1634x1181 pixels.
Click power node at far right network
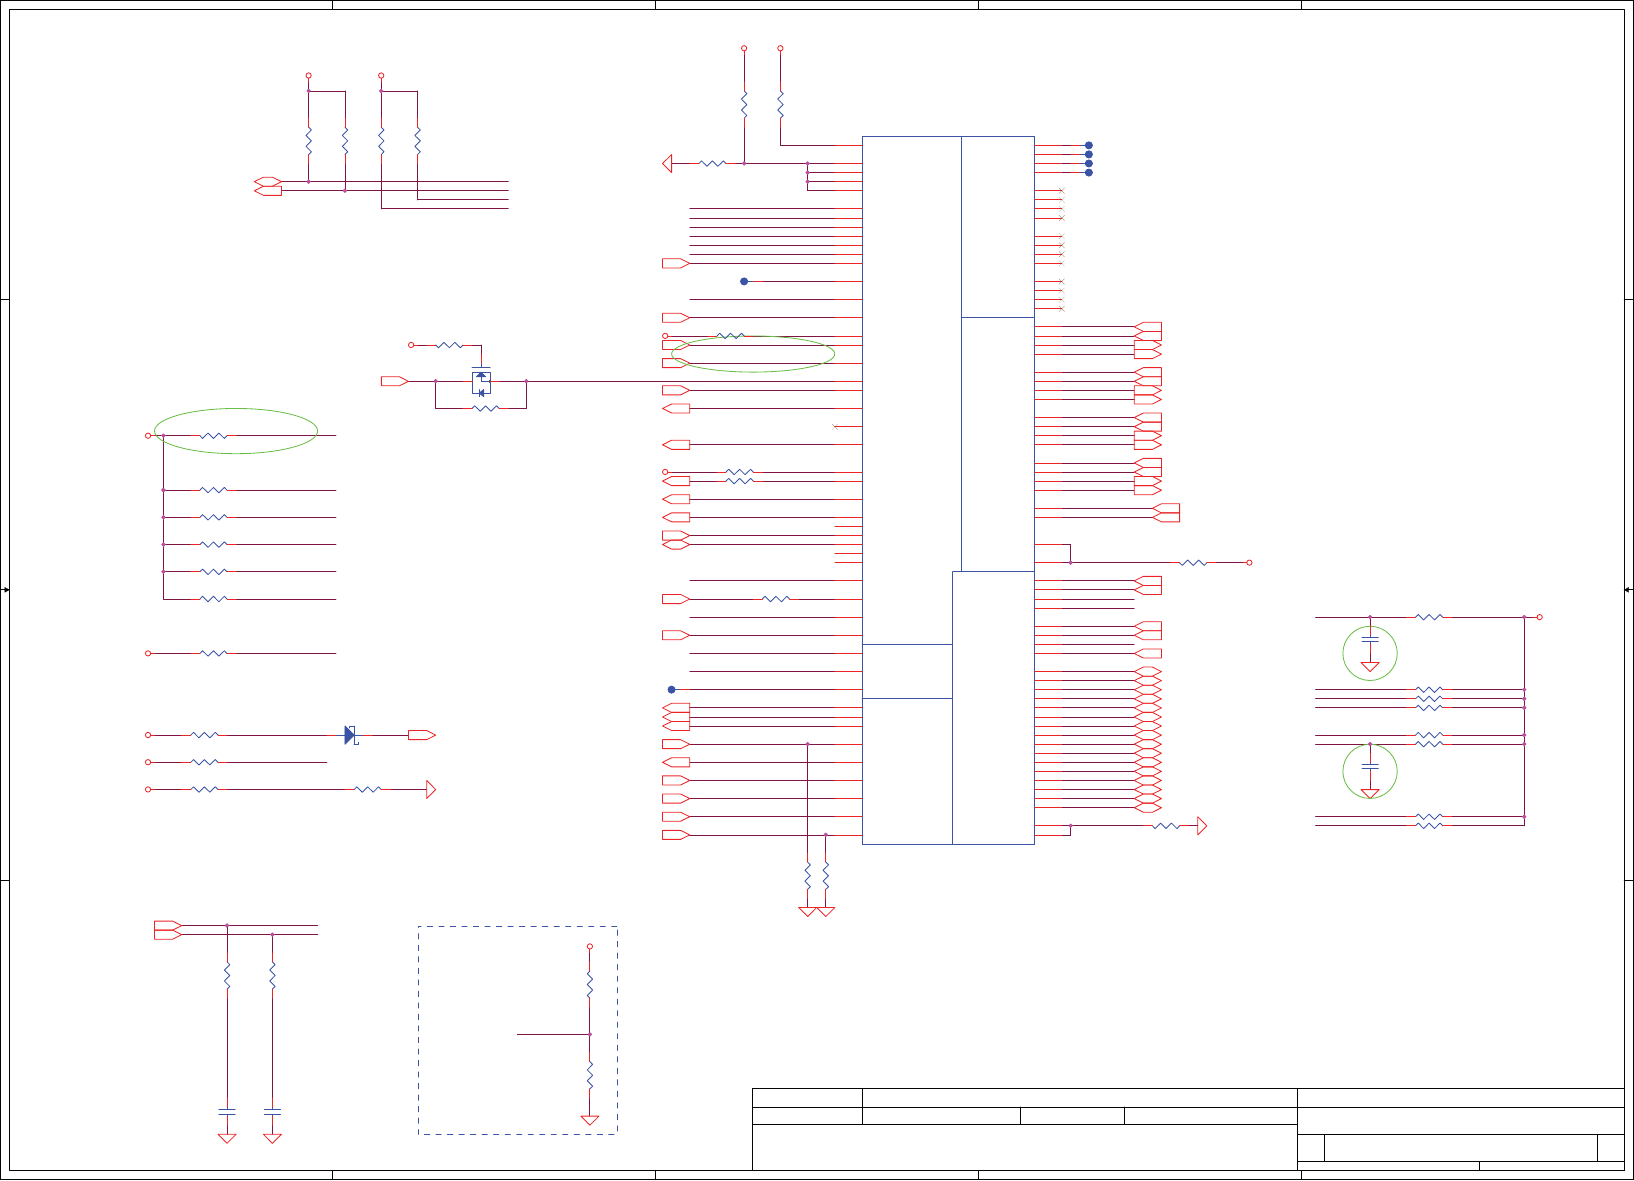pyautogui.click(x=1540, y=617)
